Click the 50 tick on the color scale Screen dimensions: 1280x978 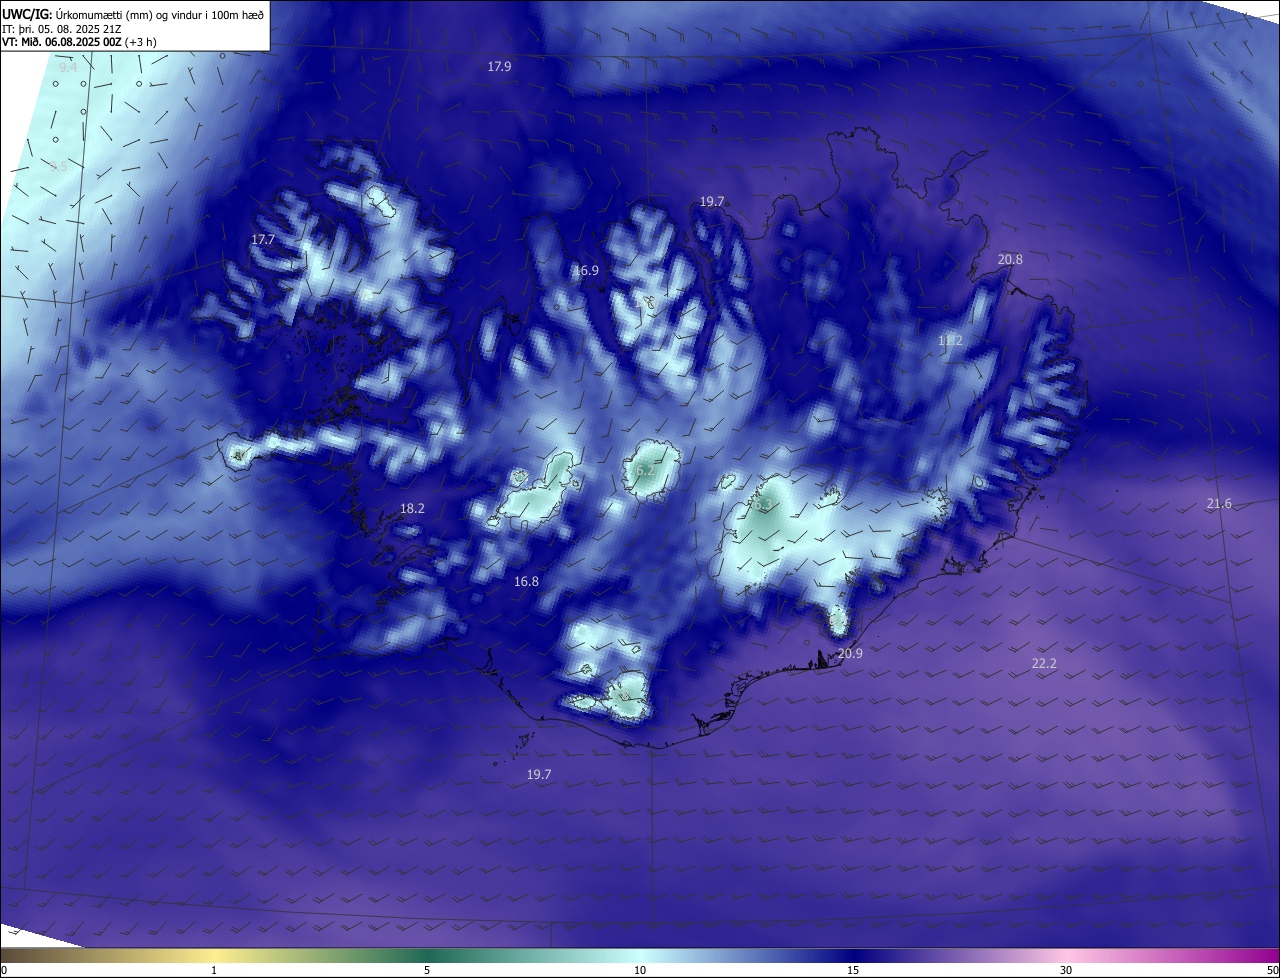click(1272, 970)
